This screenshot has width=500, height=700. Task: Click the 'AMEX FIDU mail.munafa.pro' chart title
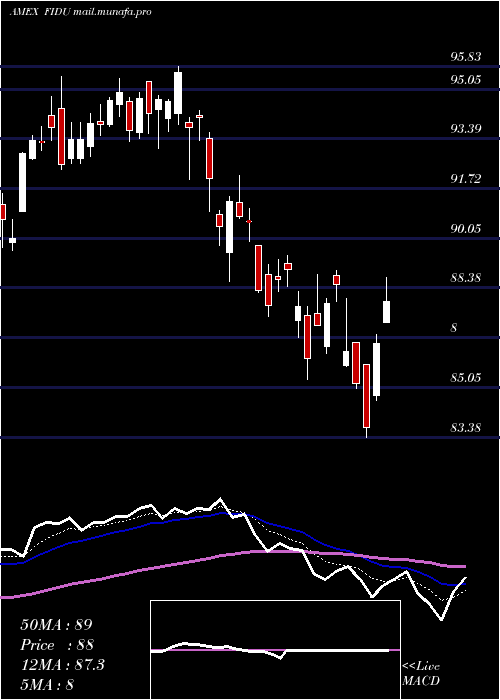81,12
